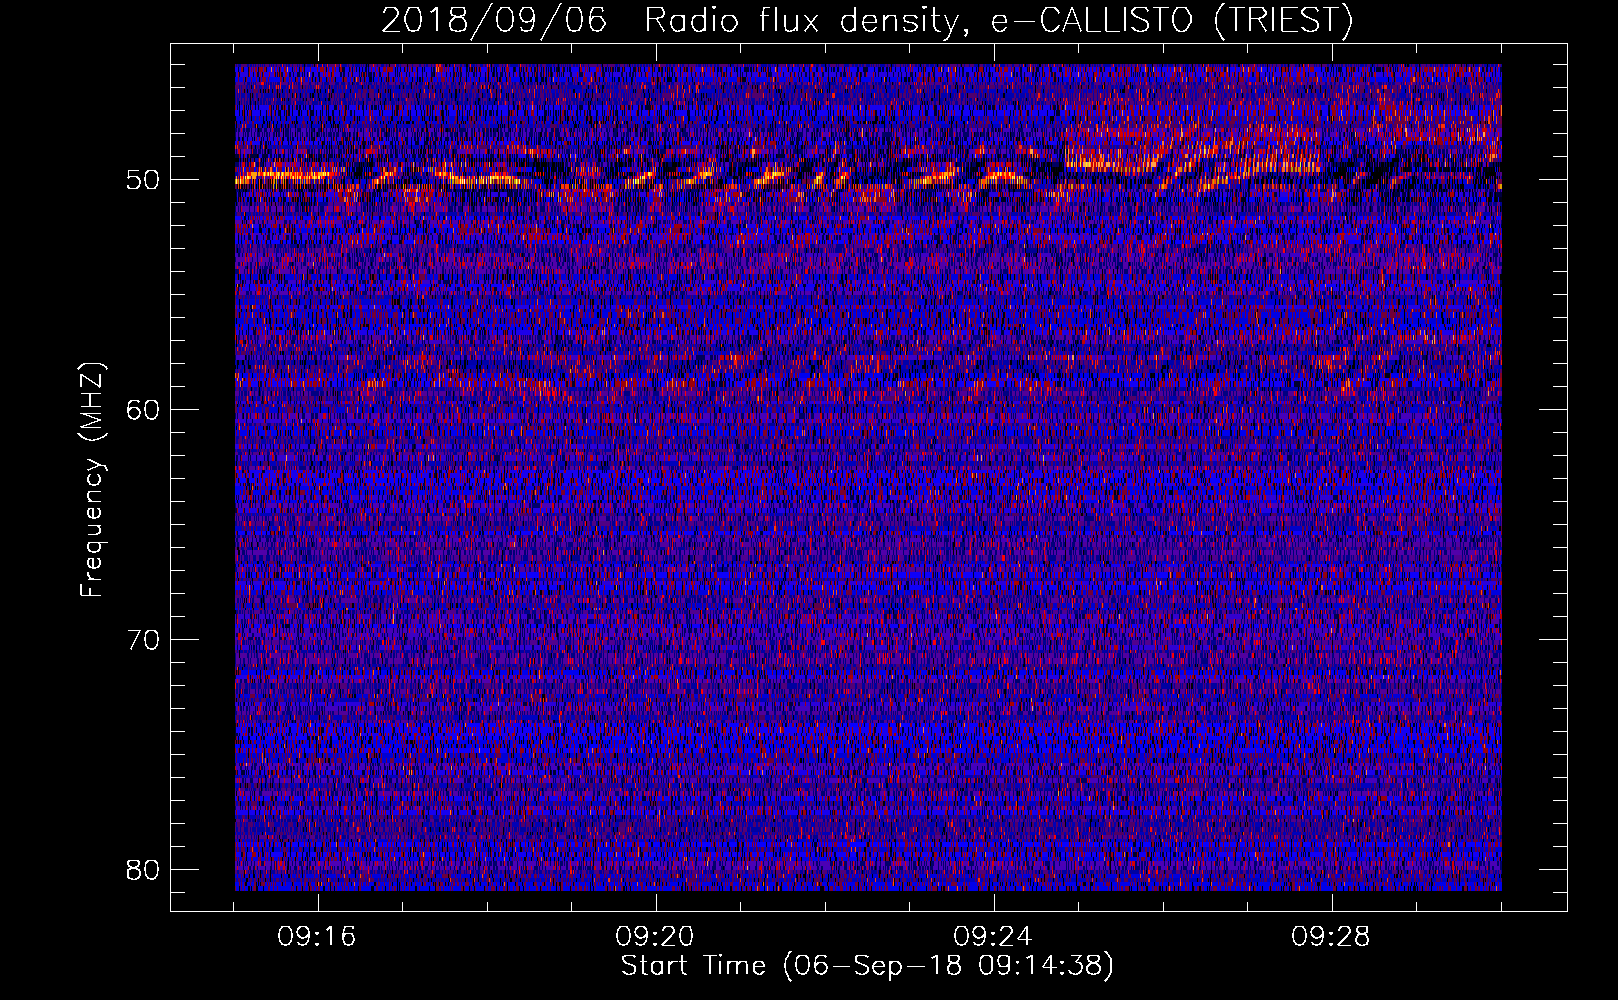The width and height of the screenshot is (1618, 1000).
Task: Click the 60 frequency tick label
Action: pyautogui.click(x=144, y=410)
